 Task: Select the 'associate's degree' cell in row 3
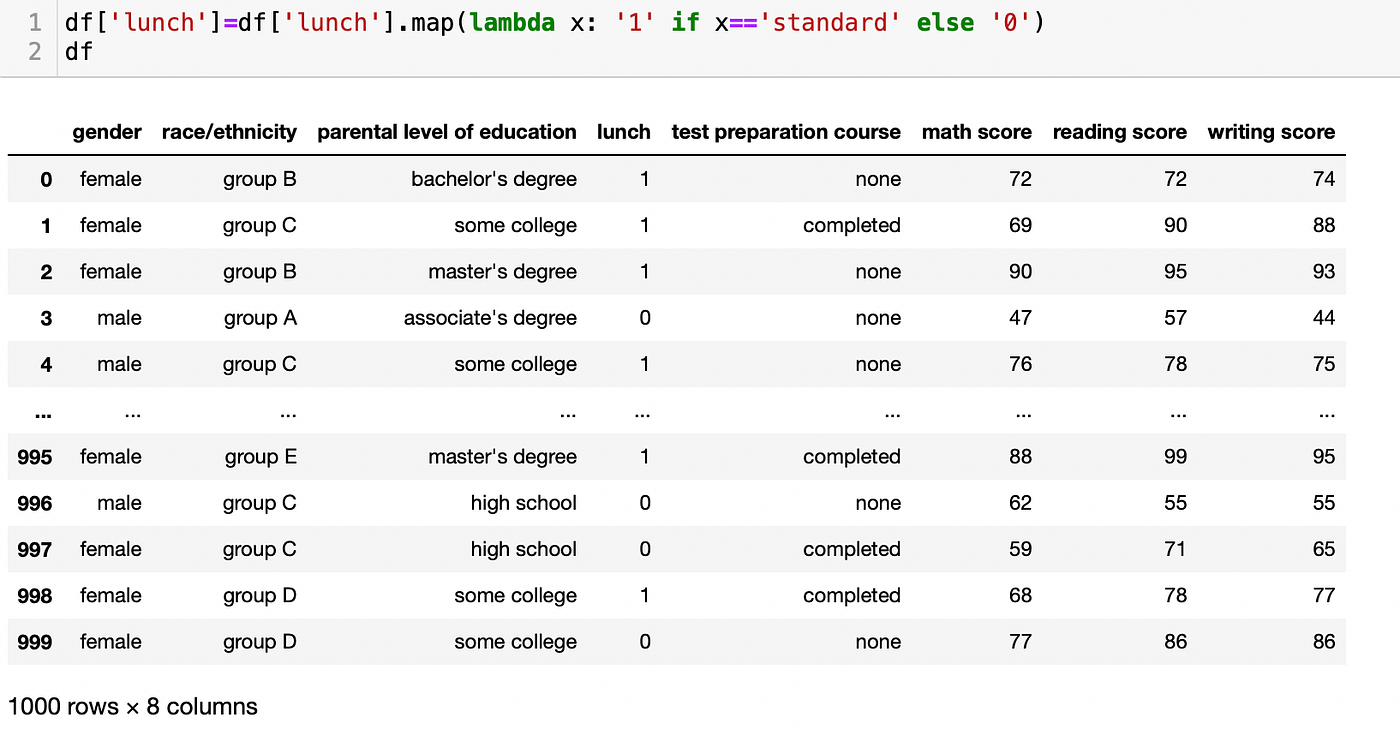490,318
